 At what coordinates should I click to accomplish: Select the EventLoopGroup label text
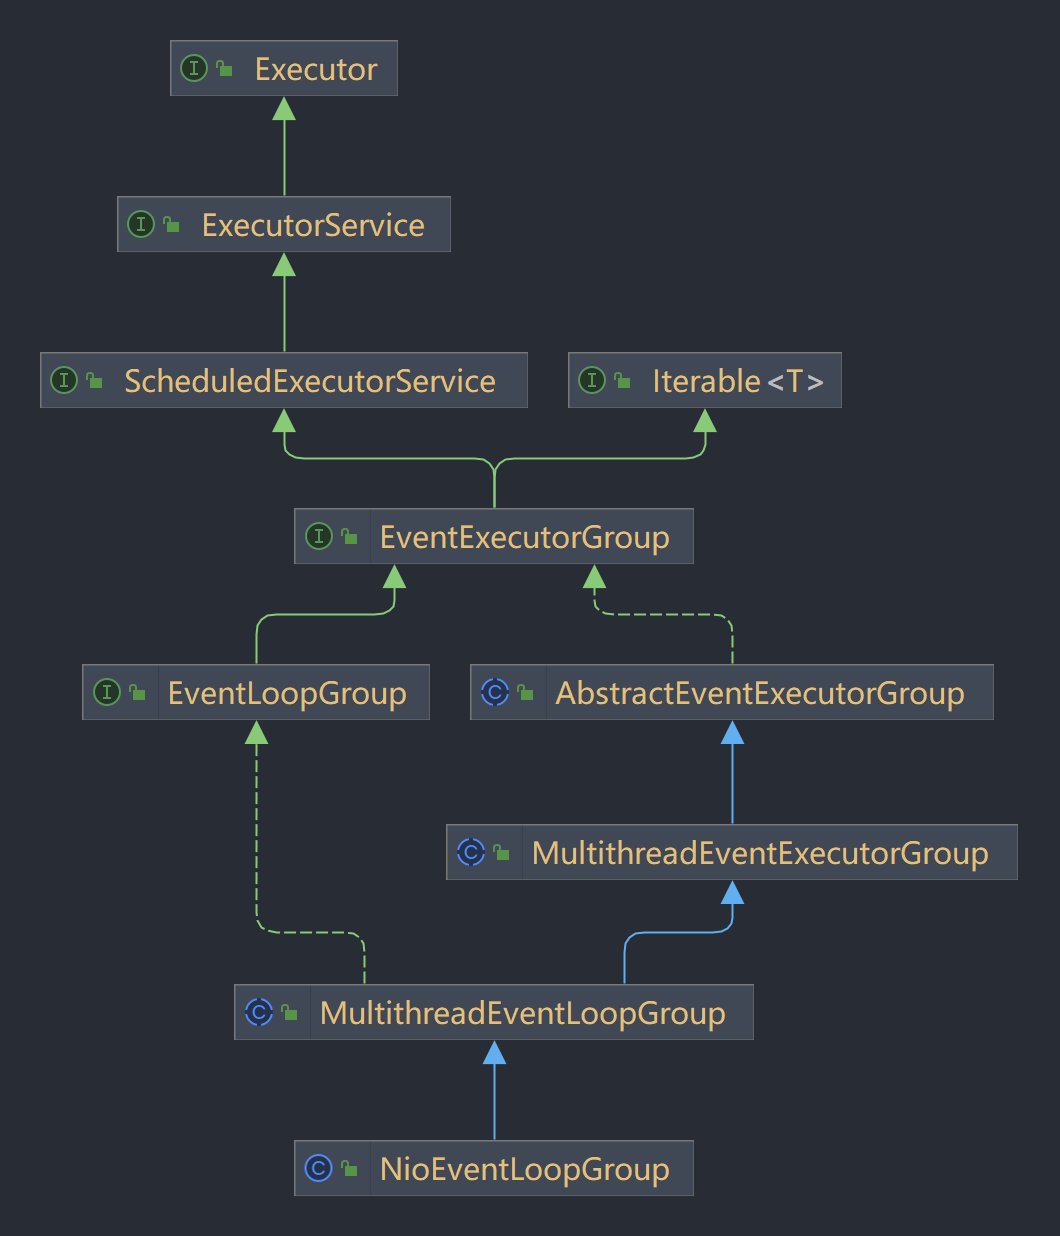point(287,693)
